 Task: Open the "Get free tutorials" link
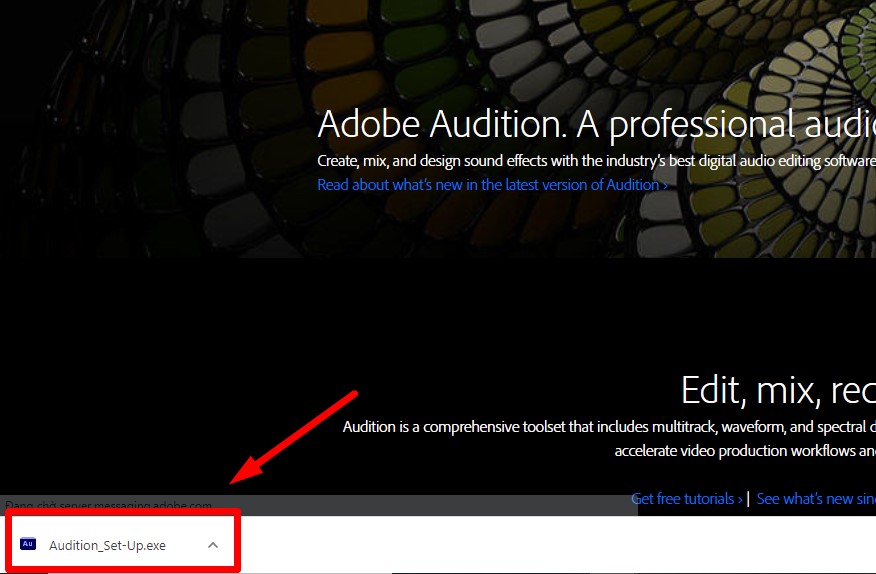[x=684, y=498]
